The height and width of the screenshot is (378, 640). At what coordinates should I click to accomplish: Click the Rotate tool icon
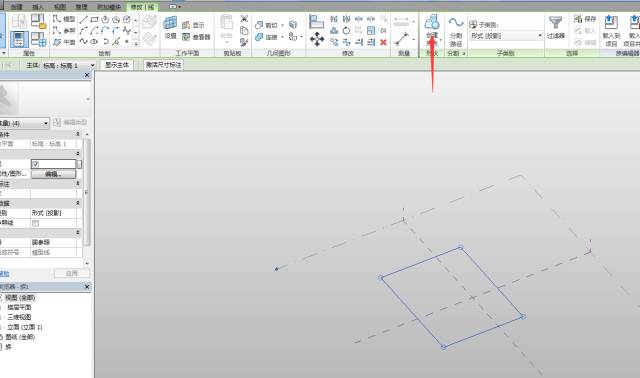346,31
